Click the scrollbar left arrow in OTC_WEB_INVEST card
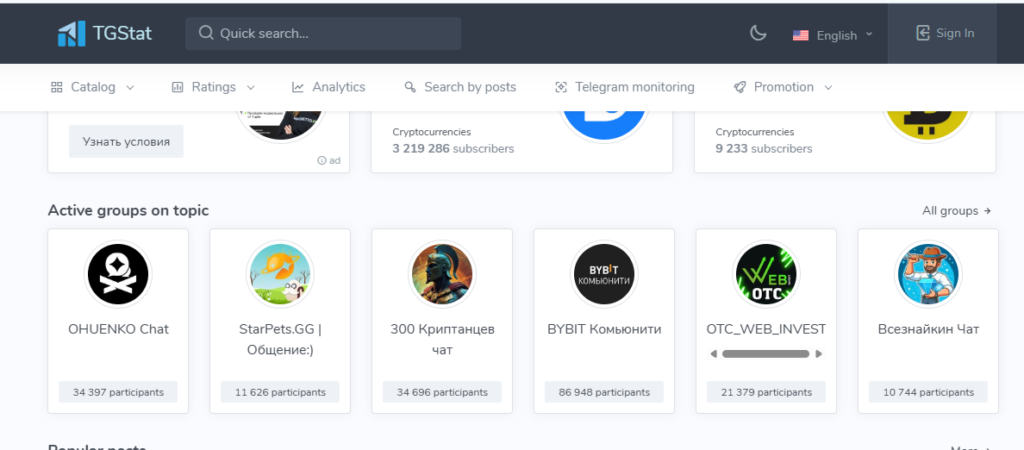The image size is (1024, 450). tap(714, 354)
